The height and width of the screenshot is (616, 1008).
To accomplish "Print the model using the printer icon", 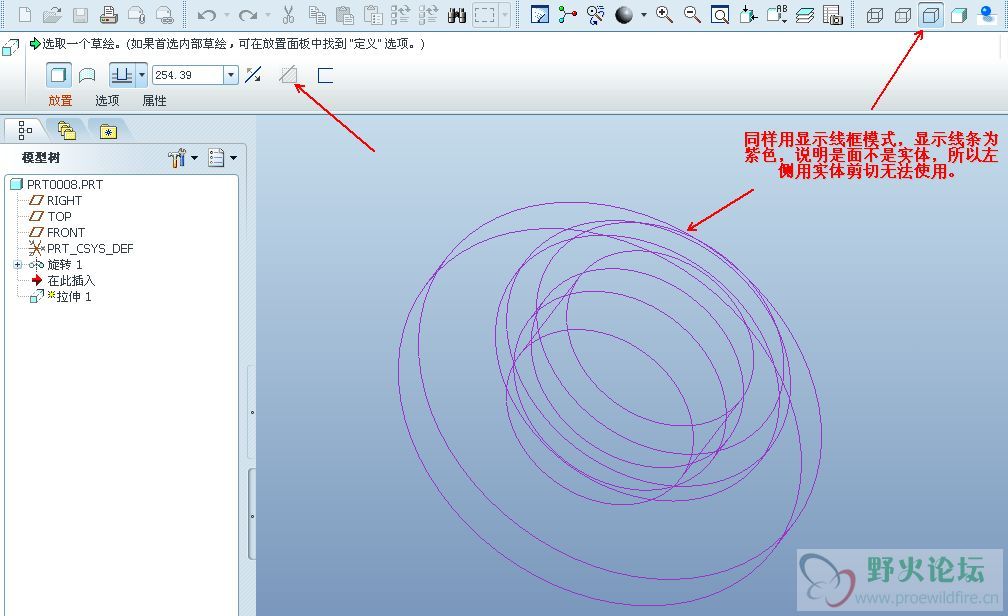I will point(109,14).
